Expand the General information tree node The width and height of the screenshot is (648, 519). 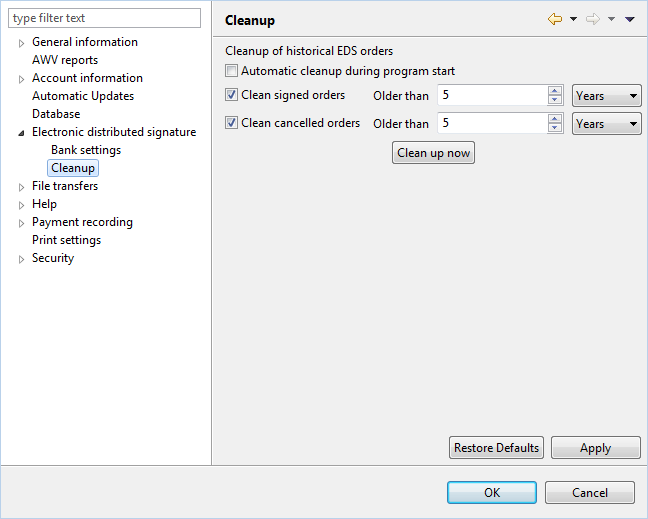pos(21,43)
